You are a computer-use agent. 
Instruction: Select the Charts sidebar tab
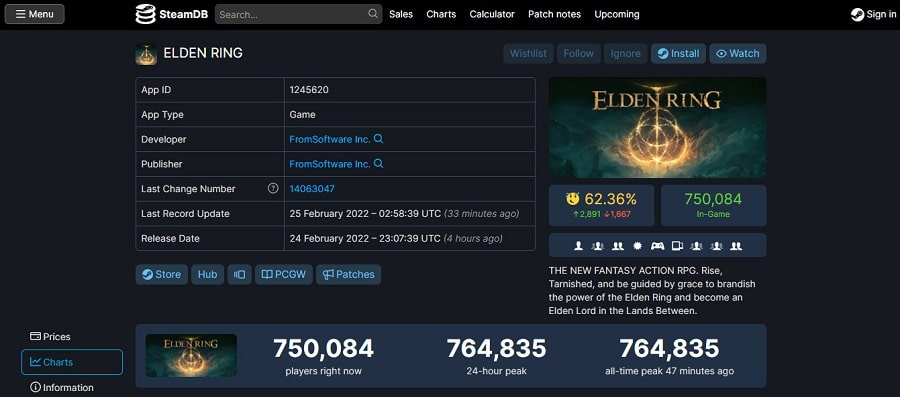(x=72, y=362)
